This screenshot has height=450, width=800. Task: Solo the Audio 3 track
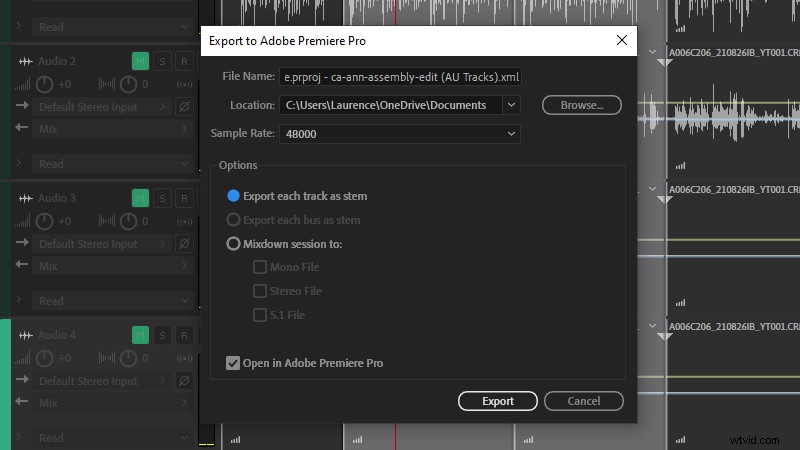click(x=162, y=198)
